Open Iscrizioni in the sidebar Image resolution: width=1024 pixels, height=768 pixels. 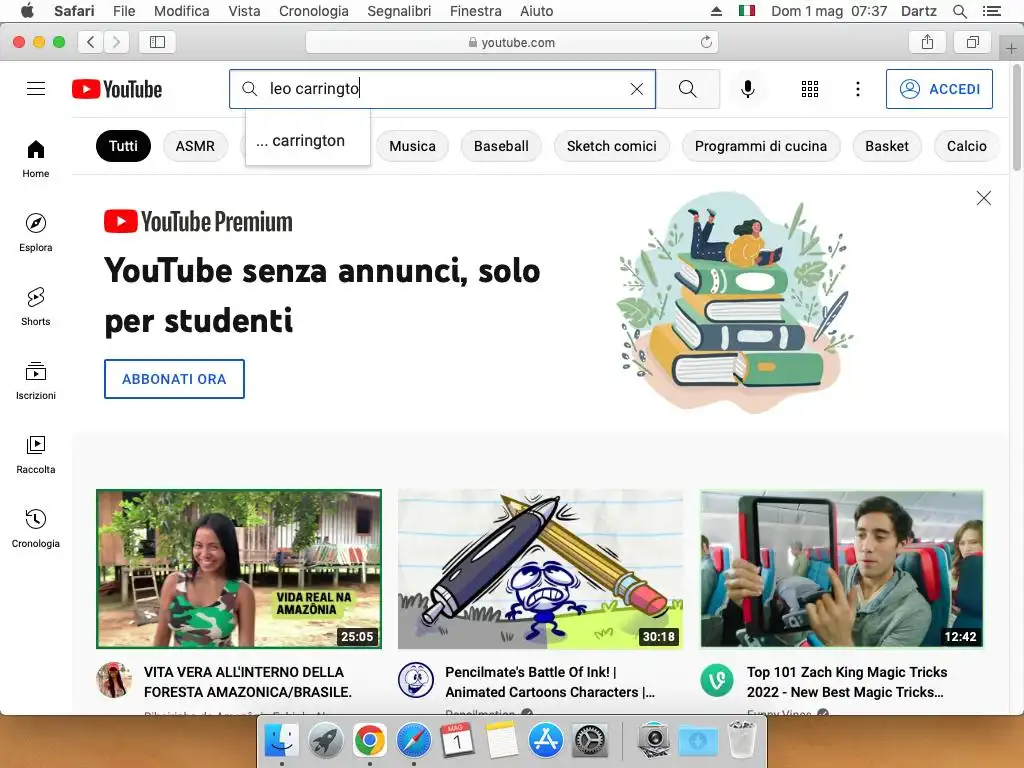click(x=36, y=380)
